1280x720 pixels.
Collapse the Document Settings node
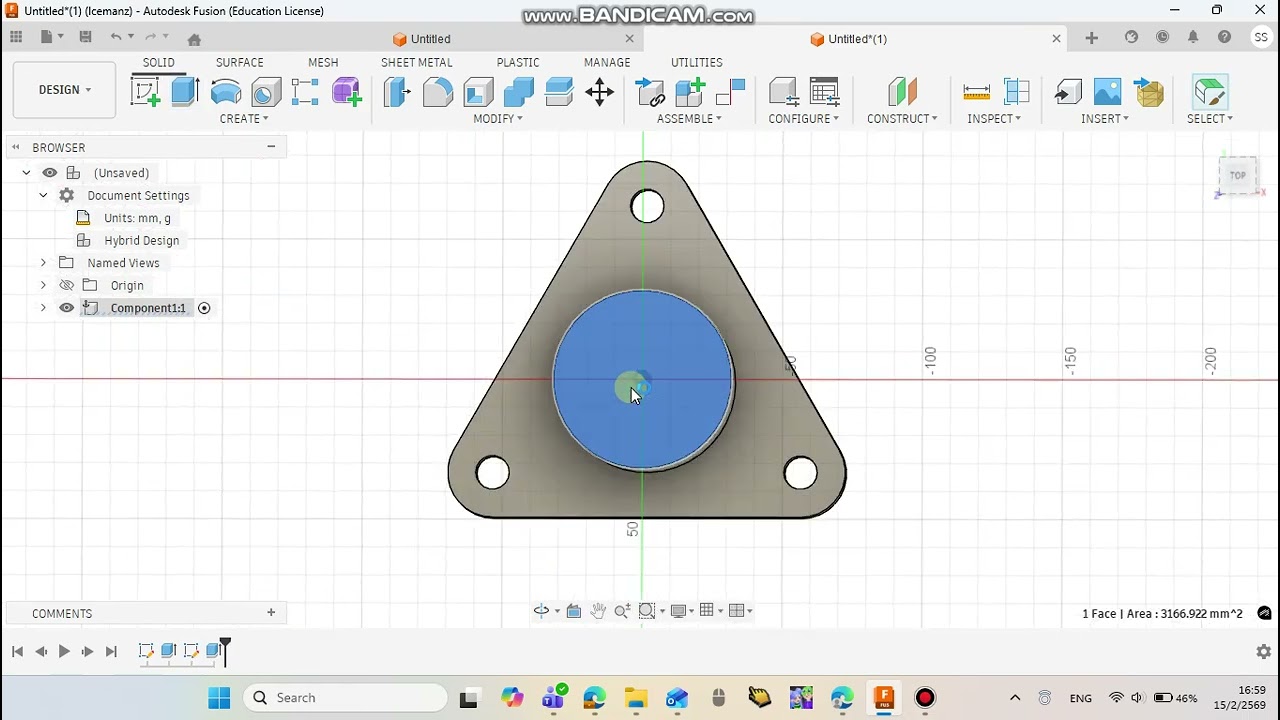point(43,195)
